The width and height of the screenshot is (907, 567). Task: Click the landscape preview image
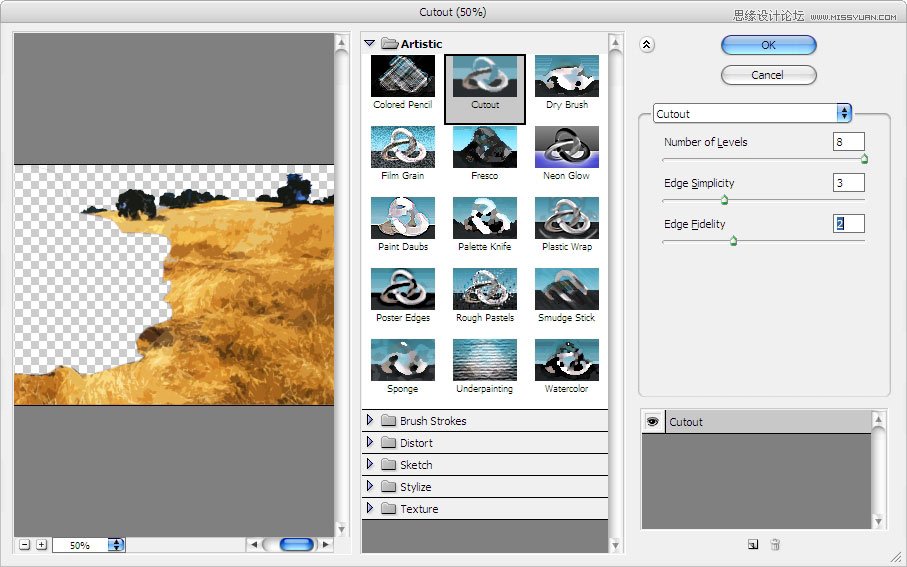click(x=174, y=285)
